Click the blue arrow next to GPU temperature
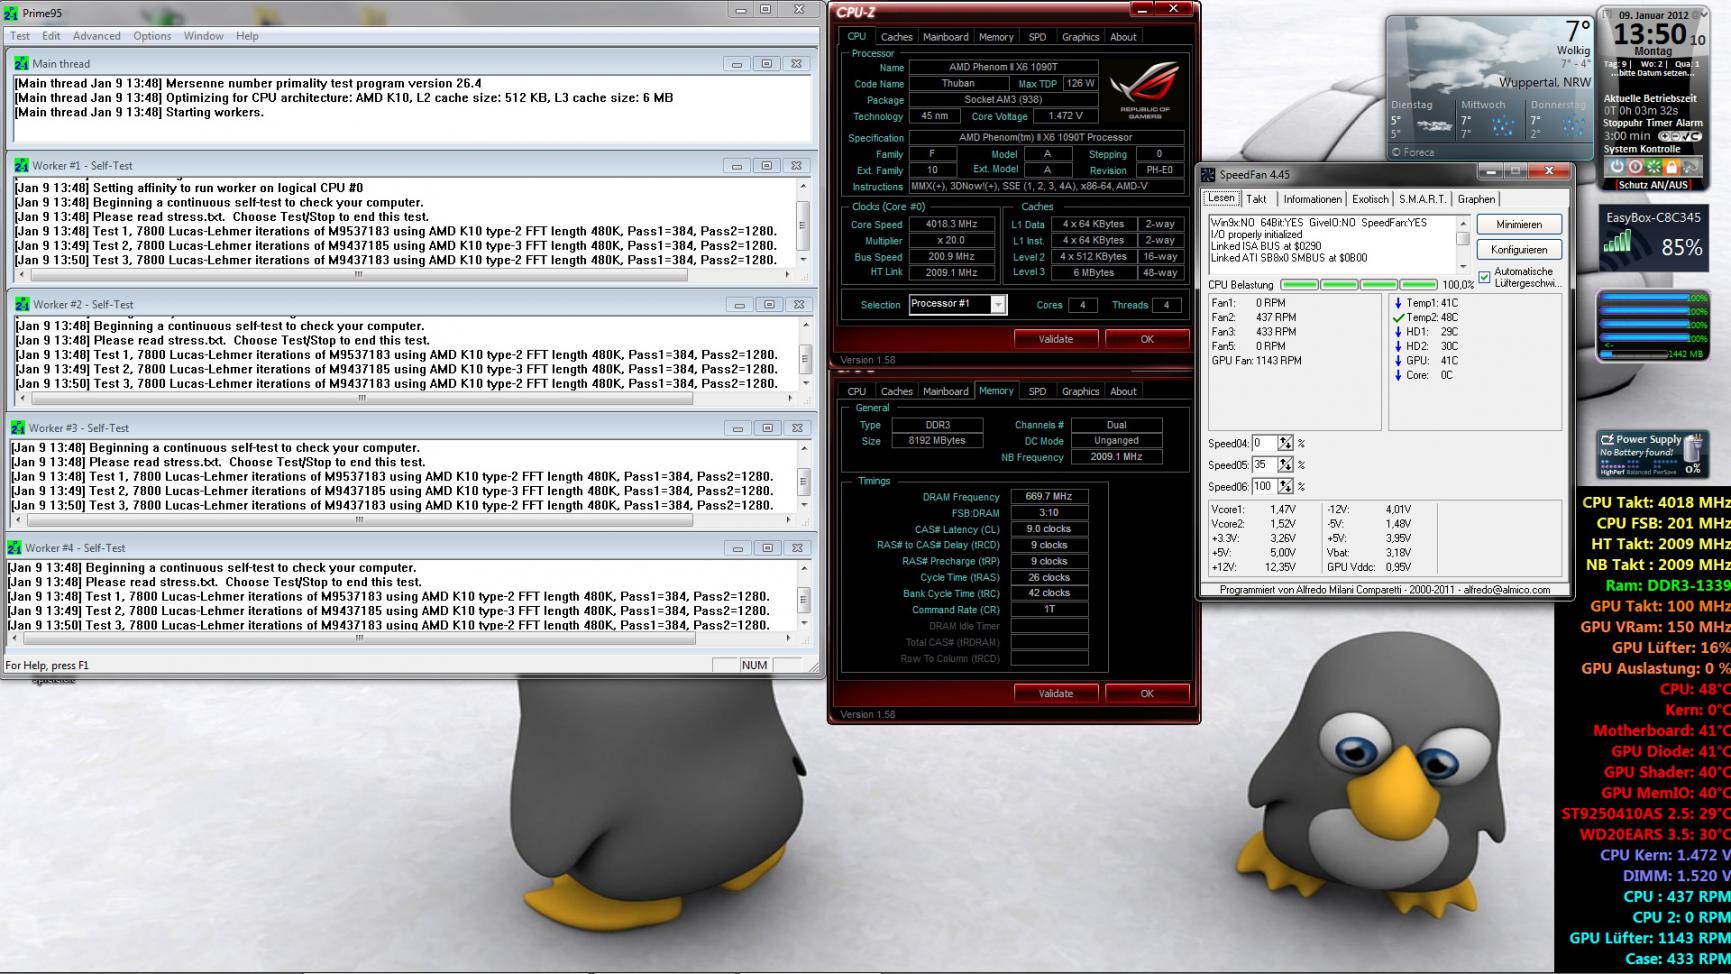Viewport: 1731px width, 974px height. (x=1398, y=361)
